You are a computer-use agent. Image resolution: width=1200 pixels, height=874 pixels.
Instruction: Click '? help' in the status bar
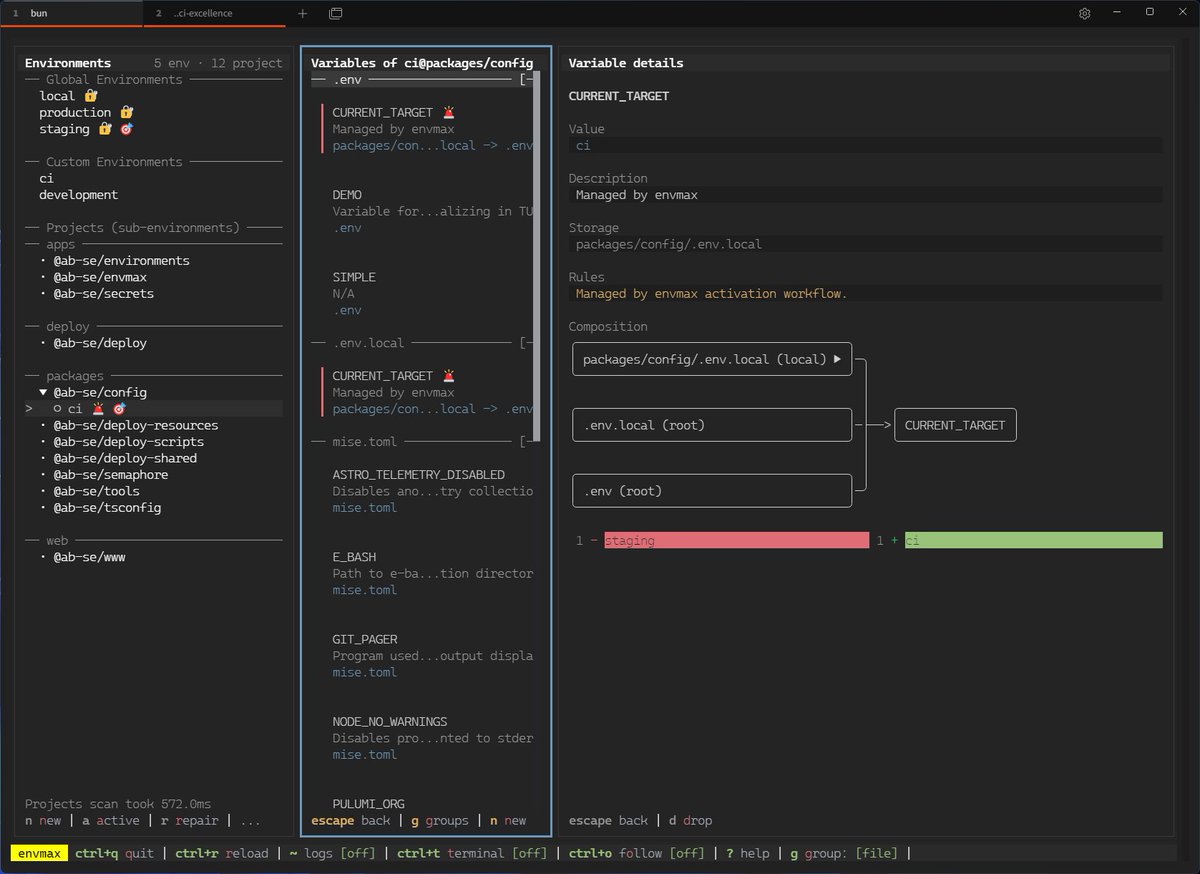tap(748, 853)
